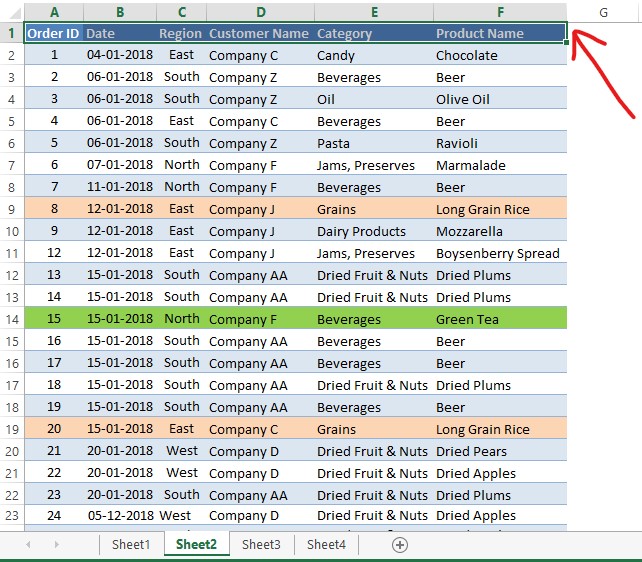Image resolution: width=642 pixels, height=562 pixels.
Task: Select date cell 05-12-2018
Action: click(120, 515)
